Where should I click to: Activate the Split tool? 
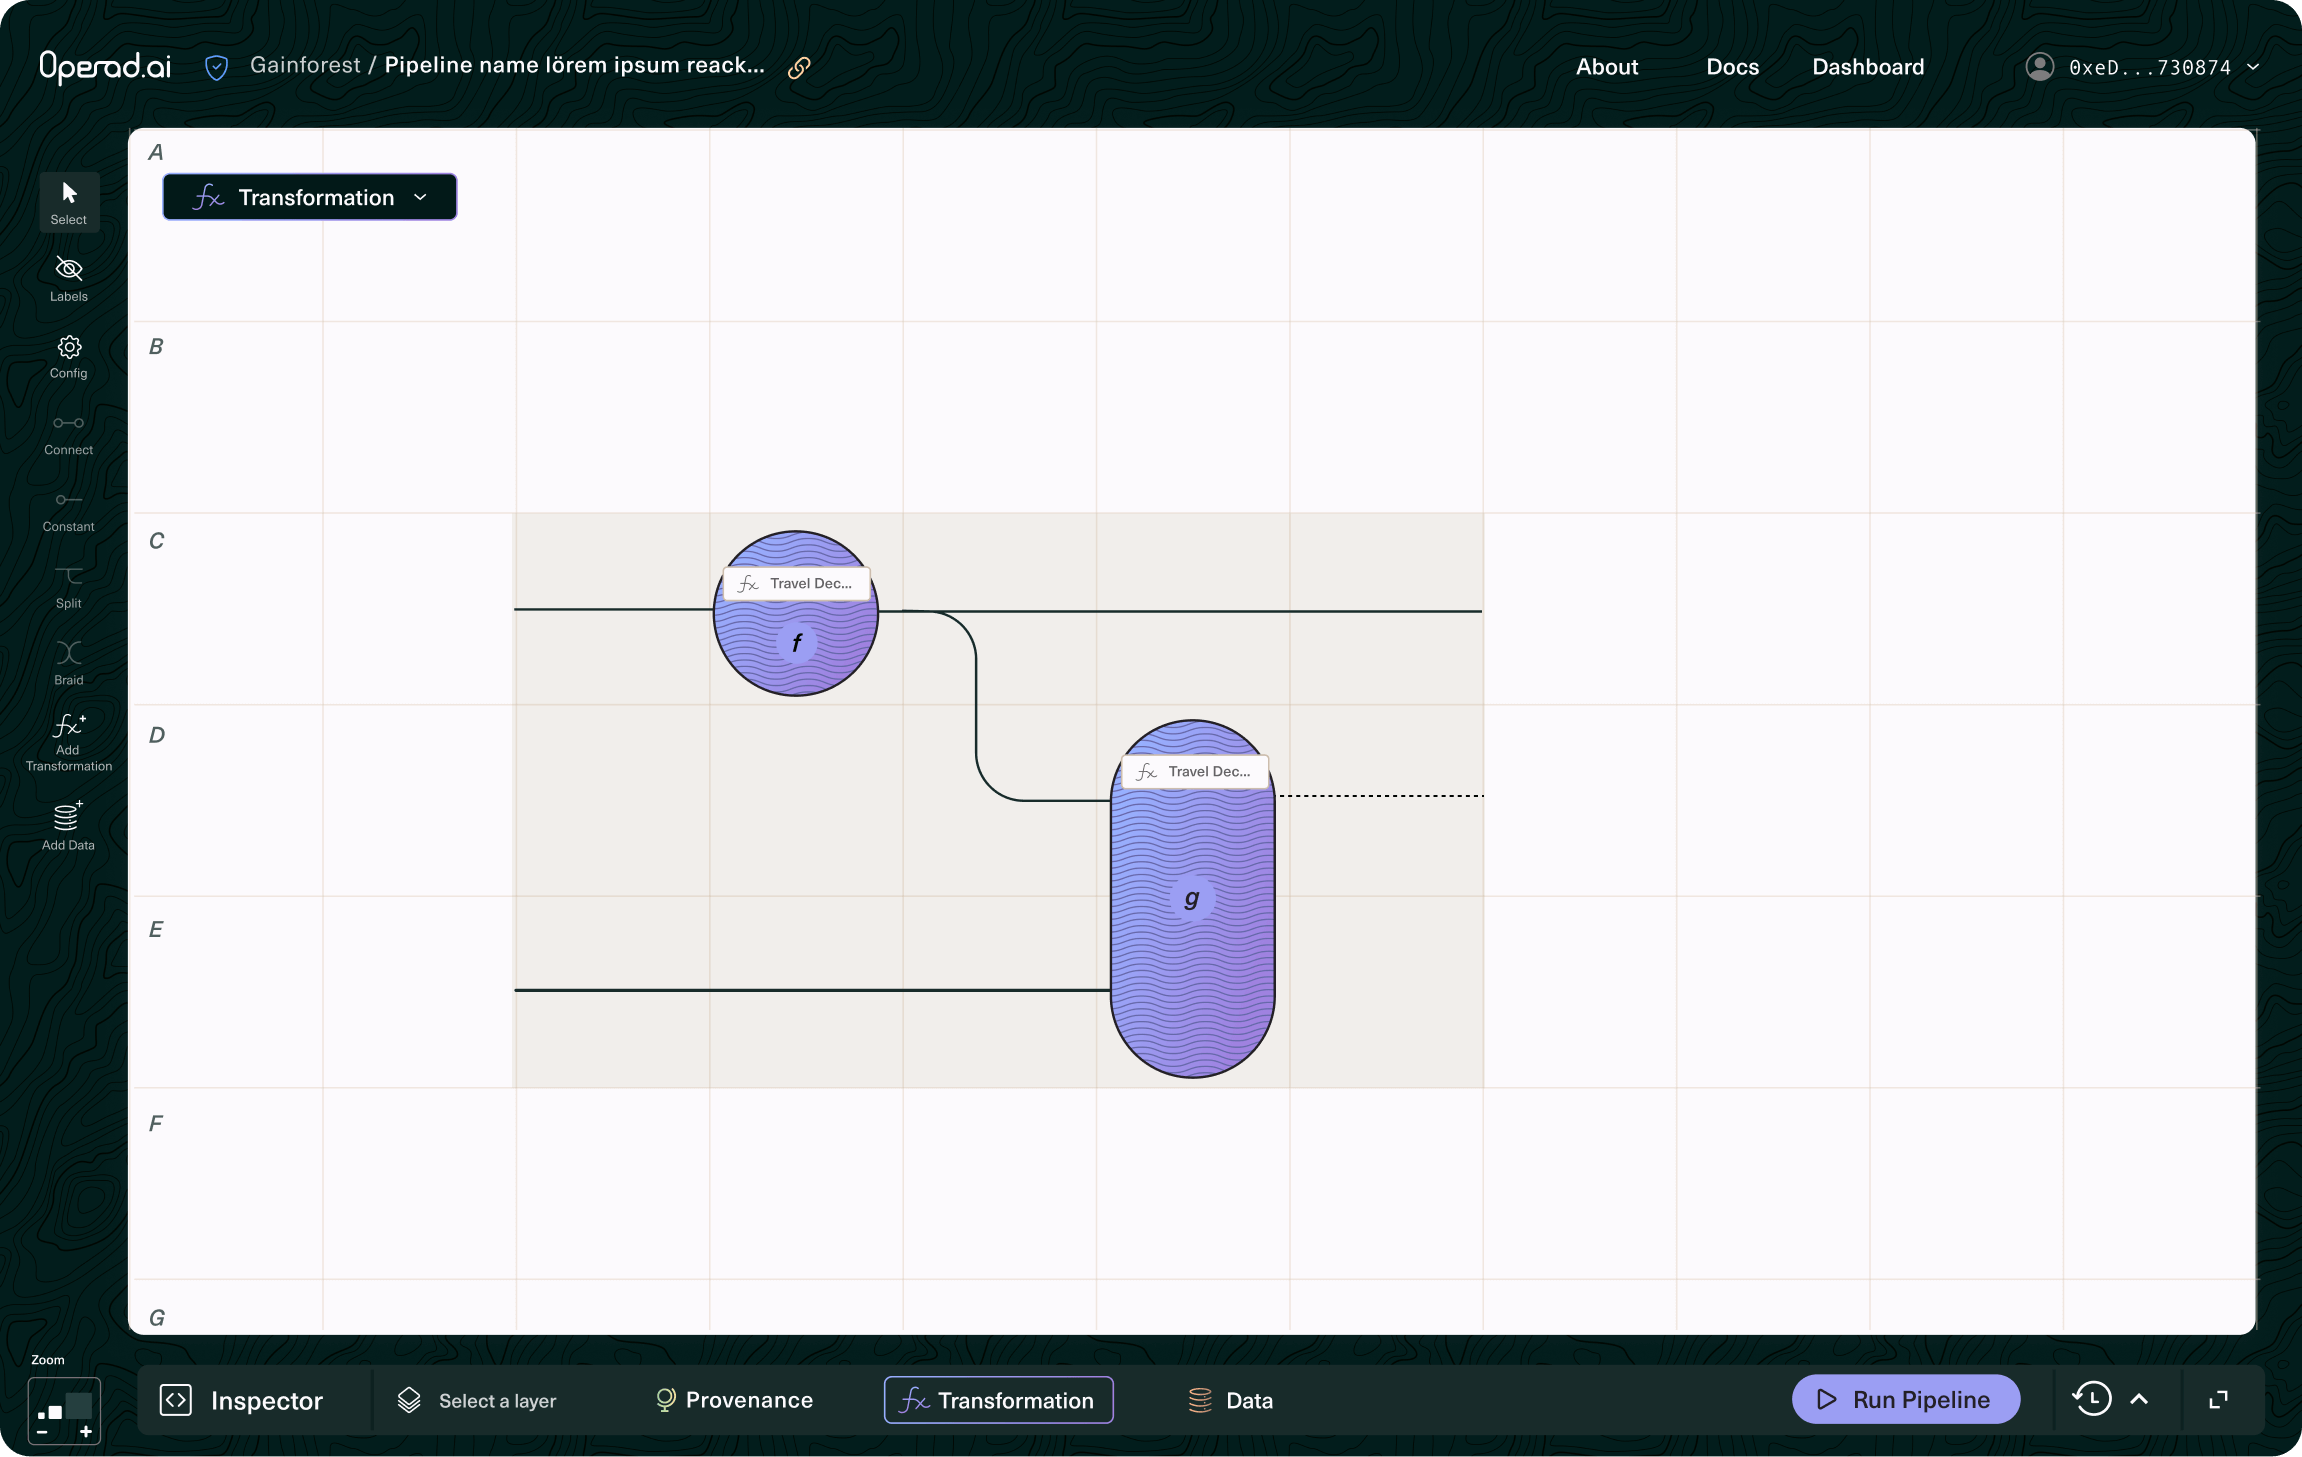(69, 577)
